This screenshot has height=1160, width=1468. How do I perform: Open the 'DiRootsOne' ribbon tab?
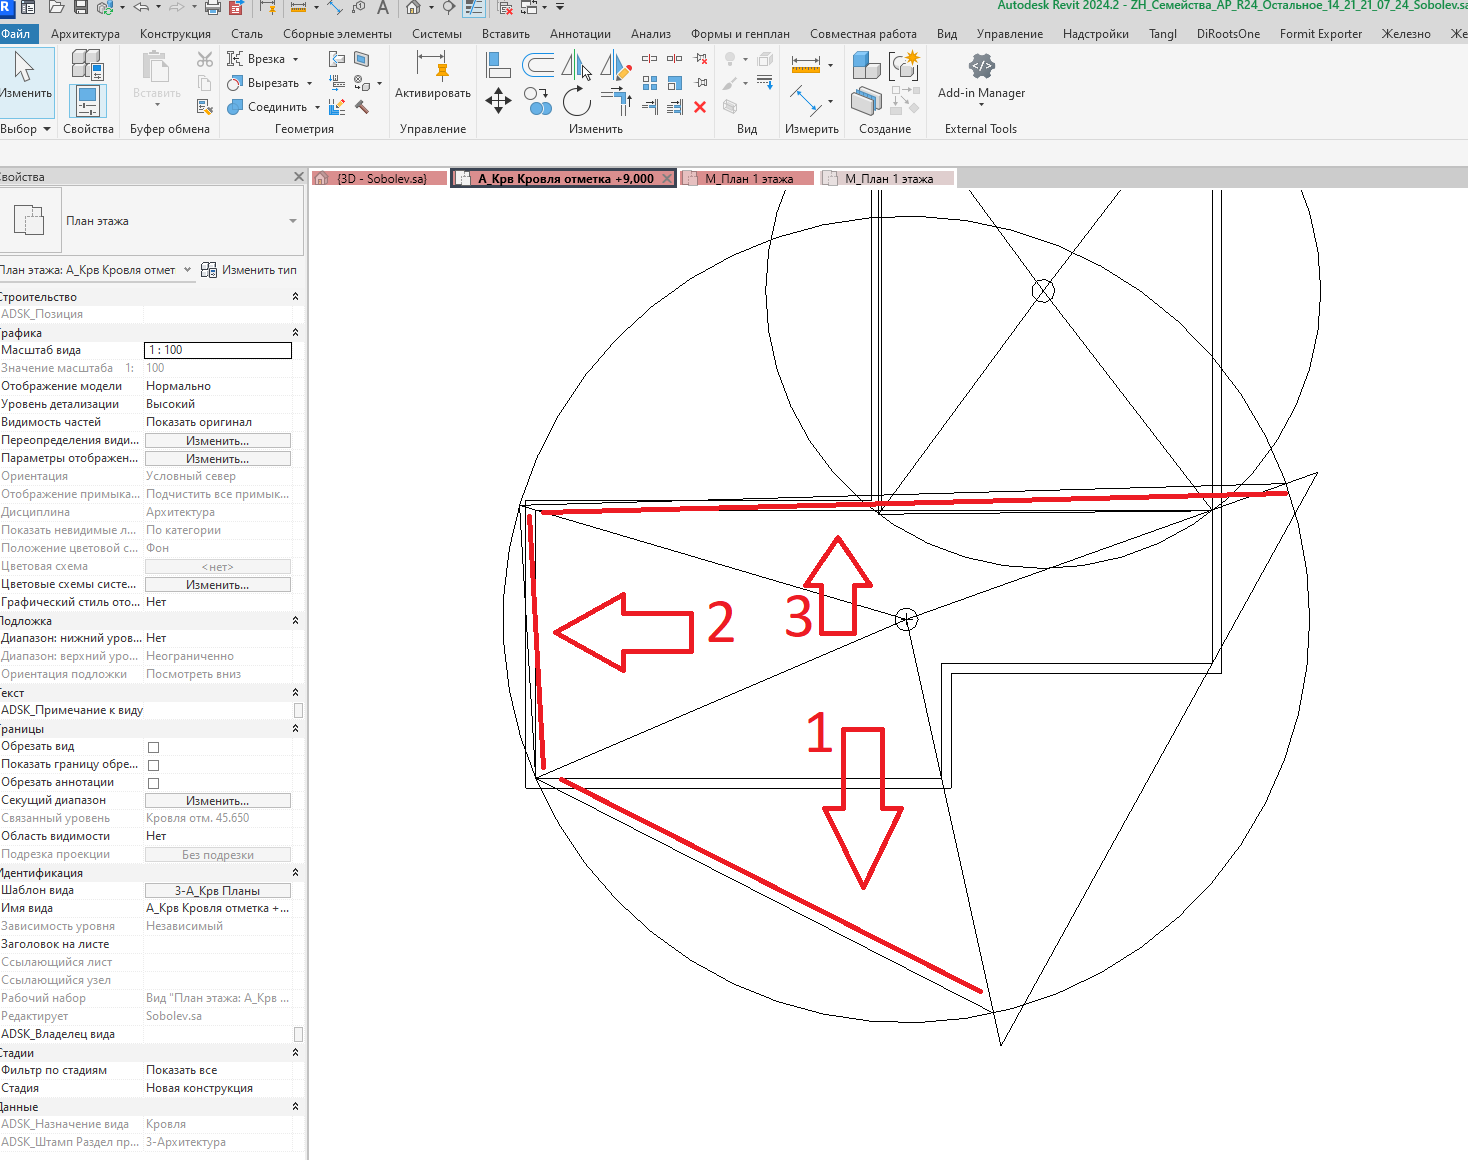click(x=1228, y=34)
